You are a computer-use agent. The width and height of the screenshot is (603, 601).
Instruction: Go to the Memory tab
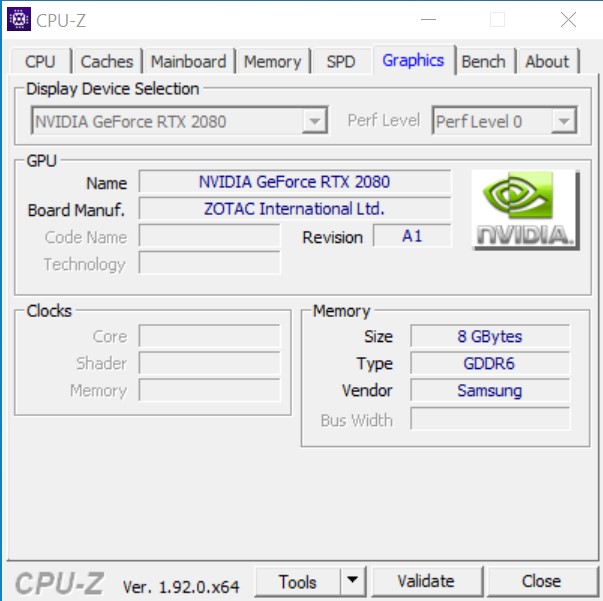pyautogui.click(x=273, y=62)
